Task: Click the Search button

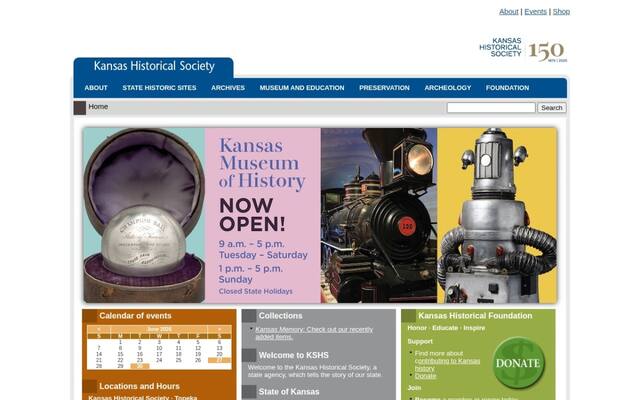Action: click(552, 108)
